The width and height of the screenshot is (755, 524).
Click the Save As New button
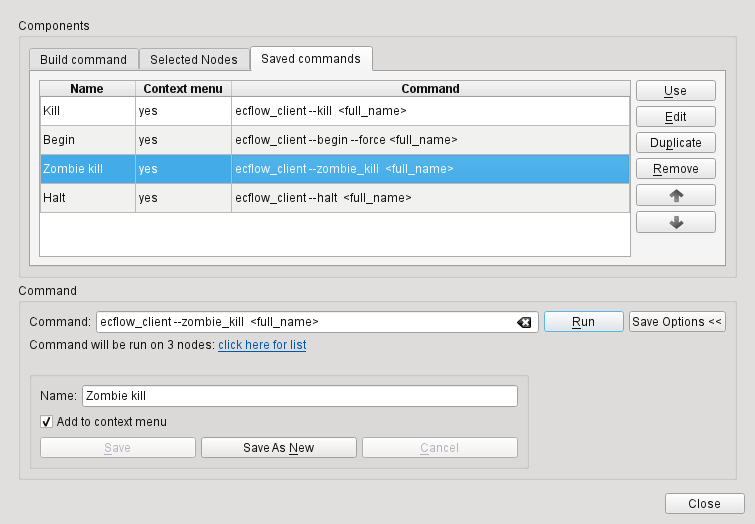point(278,448)
